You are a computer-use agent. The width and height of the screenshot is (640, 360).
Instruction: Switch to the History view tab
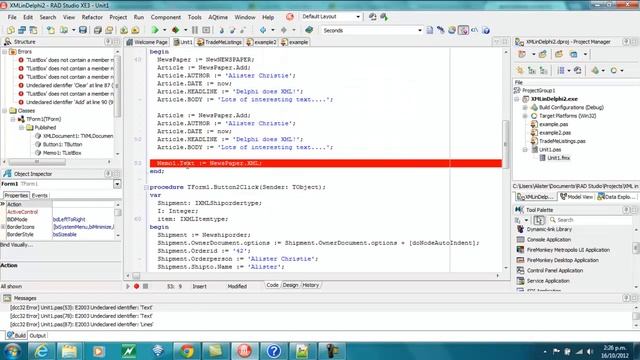(310, 285)
